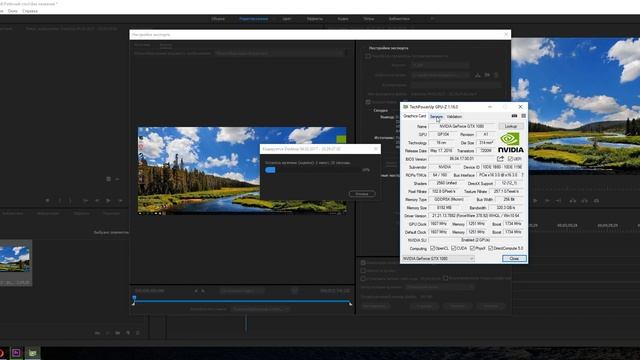The height and width of the screenshot is (360, 640).
Task: Click the program monitor video preview
Action: 576,106
